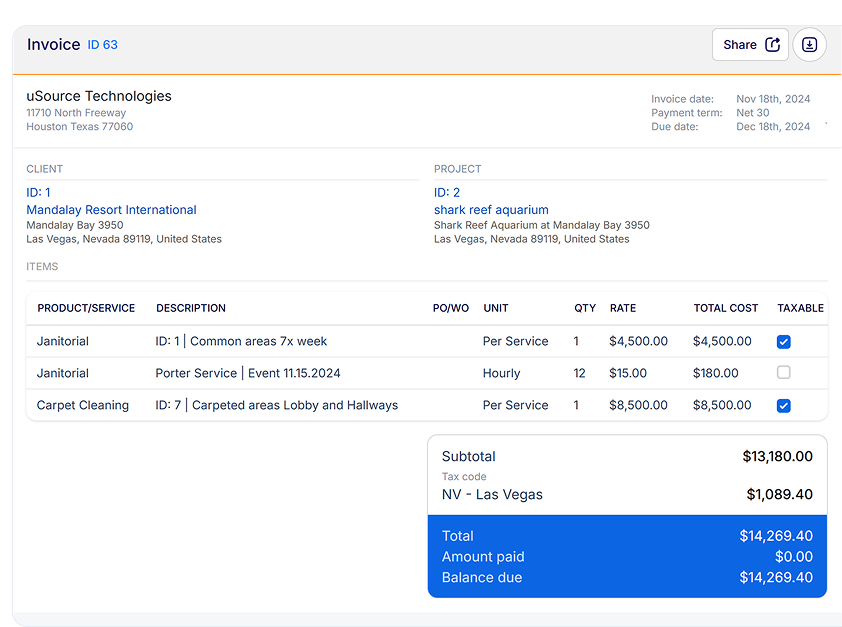Click the QTY column header
The width and height of the screenshot is (842, 627).
pos(585,308)
